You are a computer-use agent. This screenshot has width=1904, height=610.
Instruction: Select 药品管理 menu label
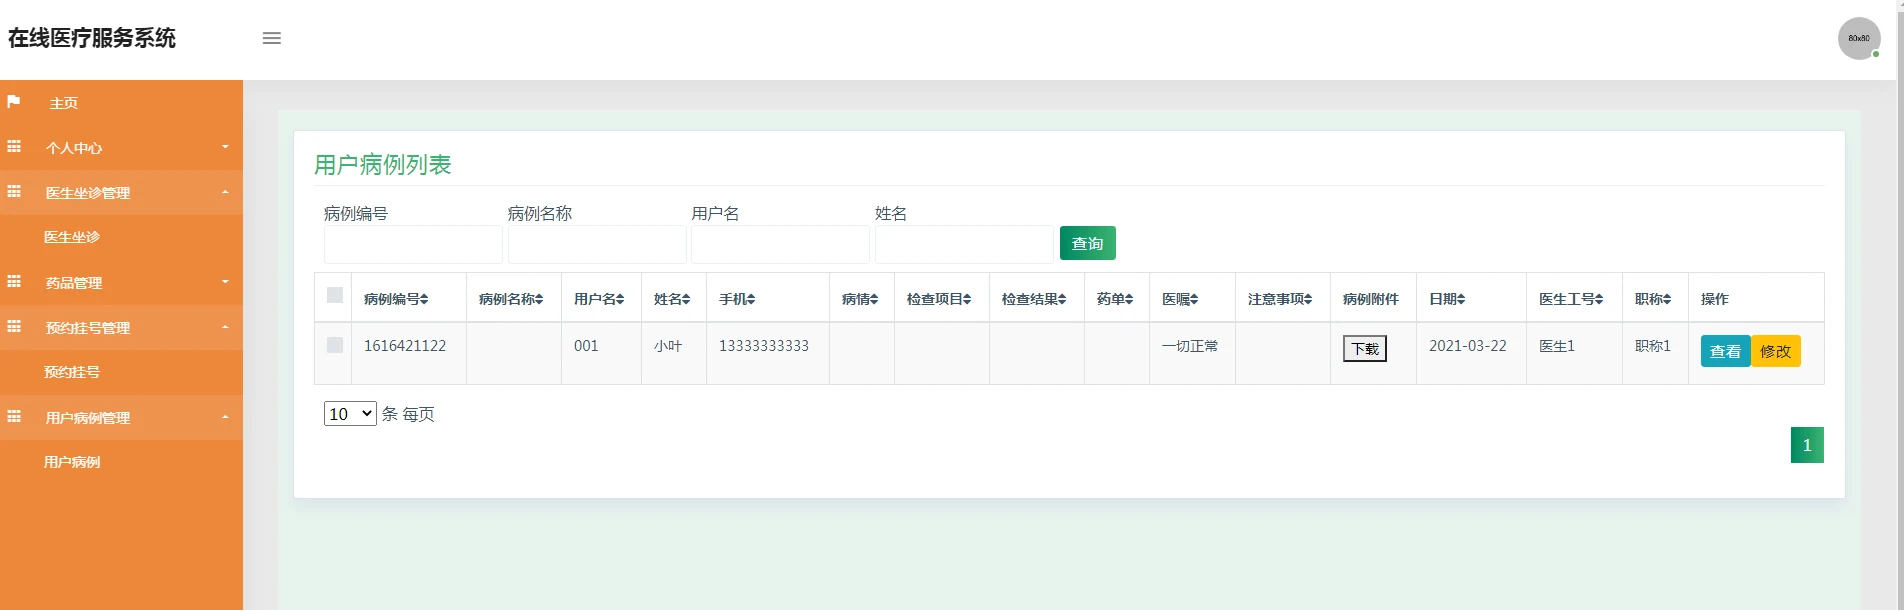[x=74, y=283]
